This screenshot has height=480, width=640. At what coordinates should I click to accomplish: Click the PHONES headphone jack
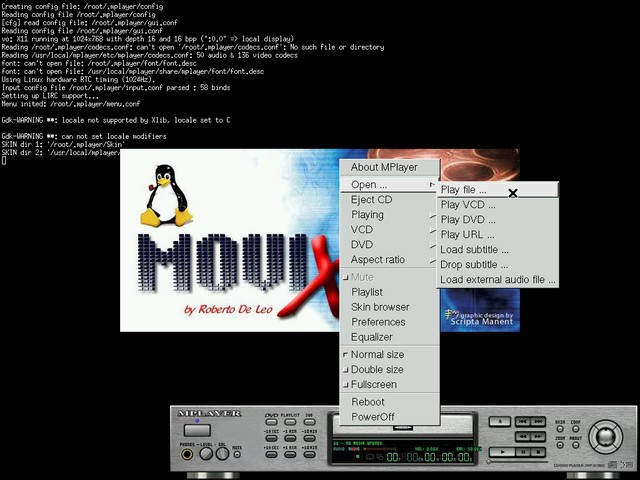pos(187,454)
